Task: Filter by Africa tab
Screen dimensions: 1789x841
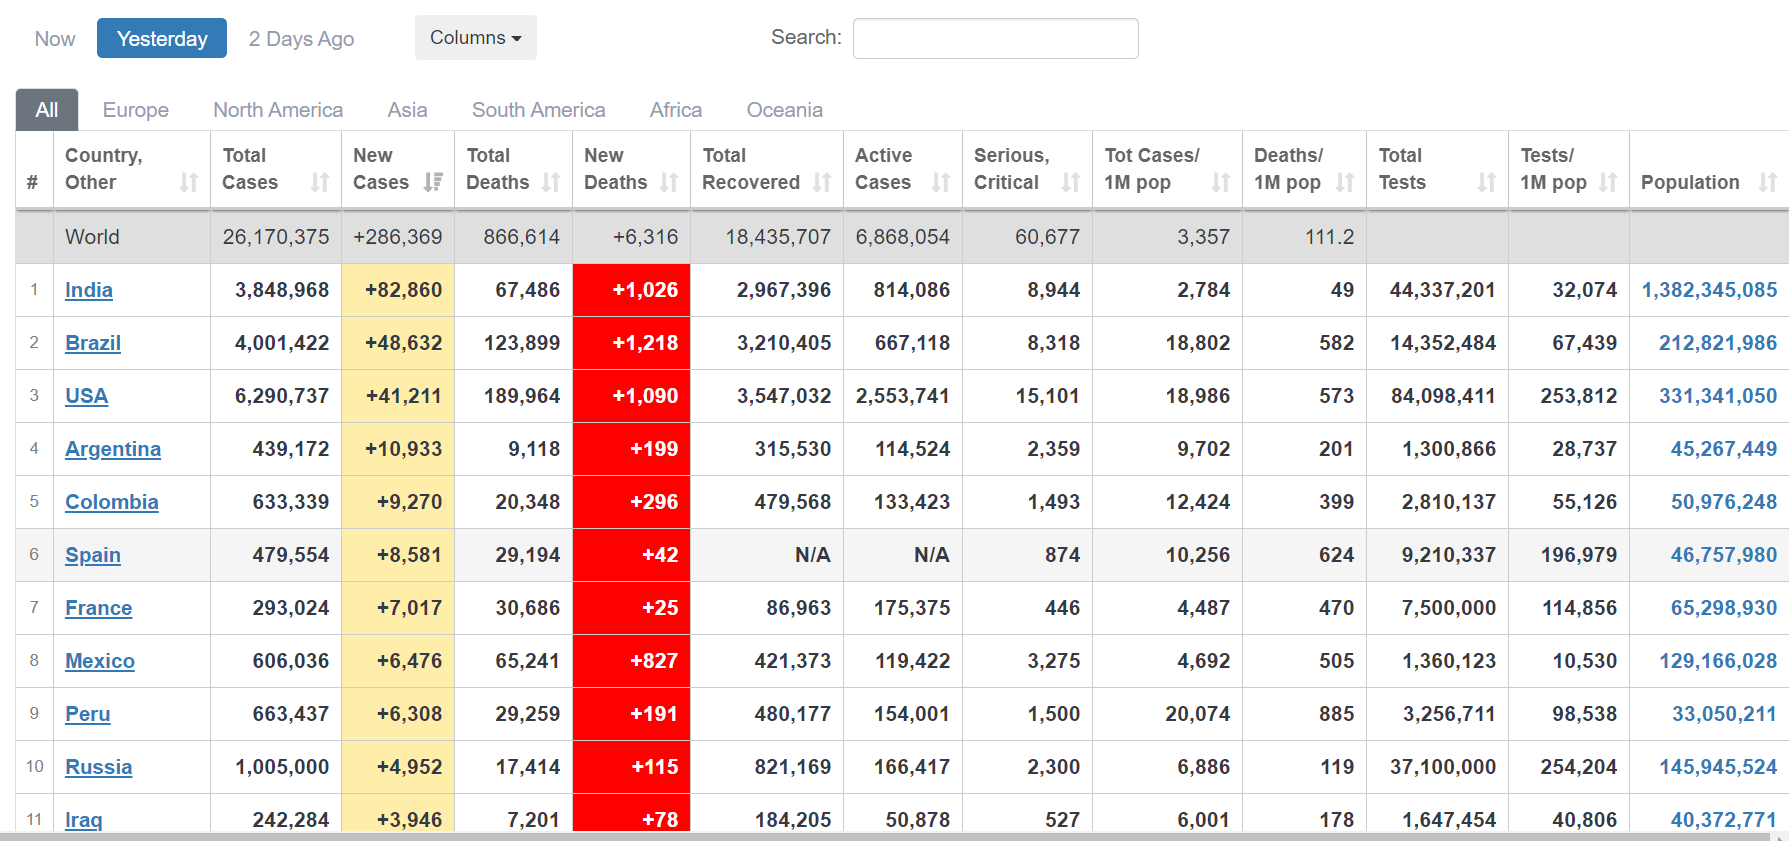Action: [x=676, y=110]
